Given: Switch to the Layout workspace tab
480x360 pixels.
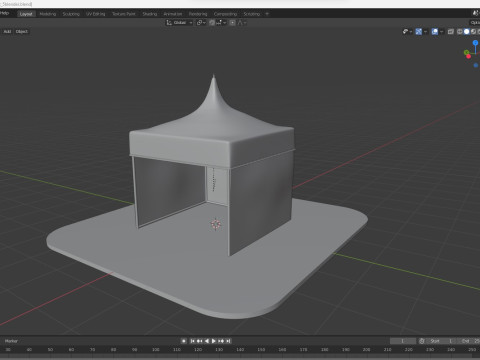Looking at the screenshot, I should coord(26,14).
